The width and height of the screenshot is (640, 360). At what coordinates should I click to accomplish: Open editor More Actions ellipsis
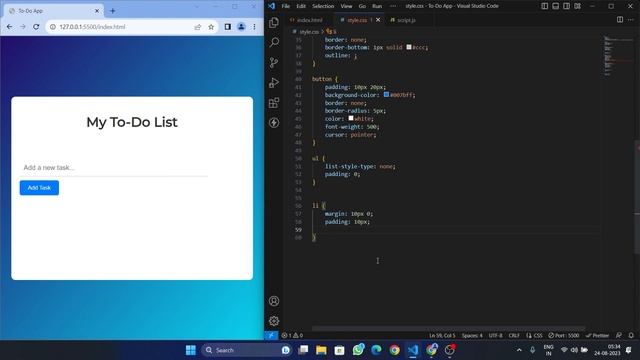coord(631,20)
